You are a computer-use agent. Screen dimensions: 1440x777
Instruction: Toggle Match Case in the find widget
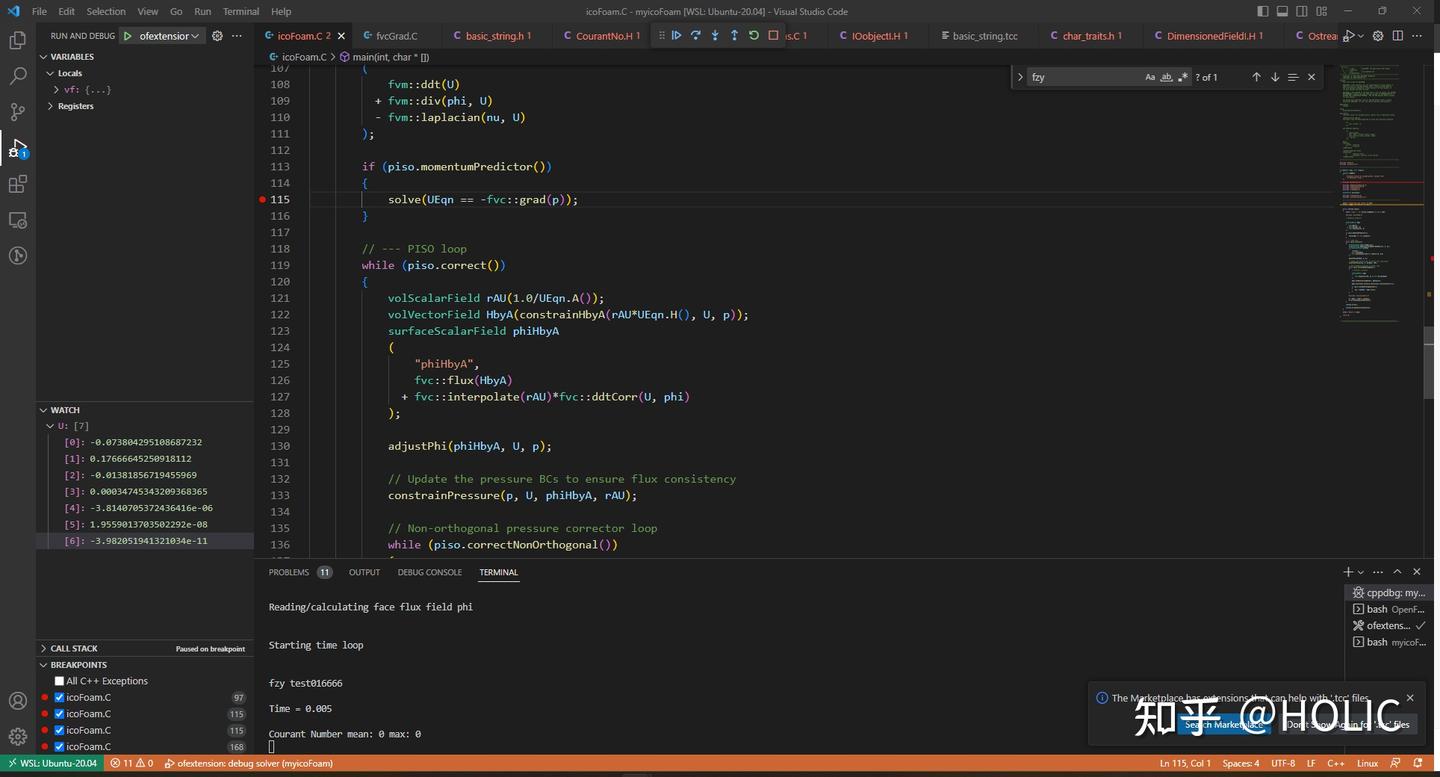pos(1150,76)
